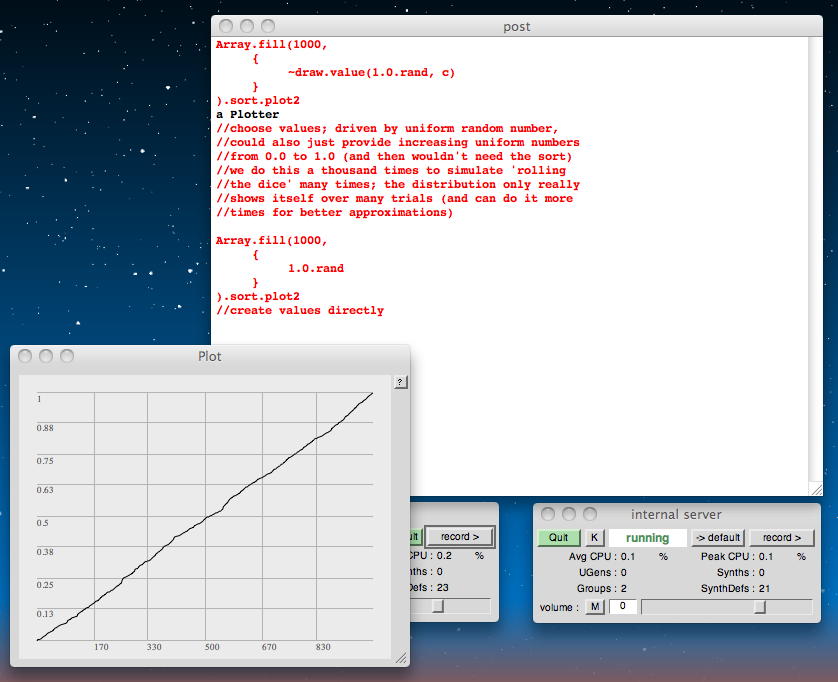The image size is (838, 682).
Task: Click the internal server volume number box
Action: [621, 607]
